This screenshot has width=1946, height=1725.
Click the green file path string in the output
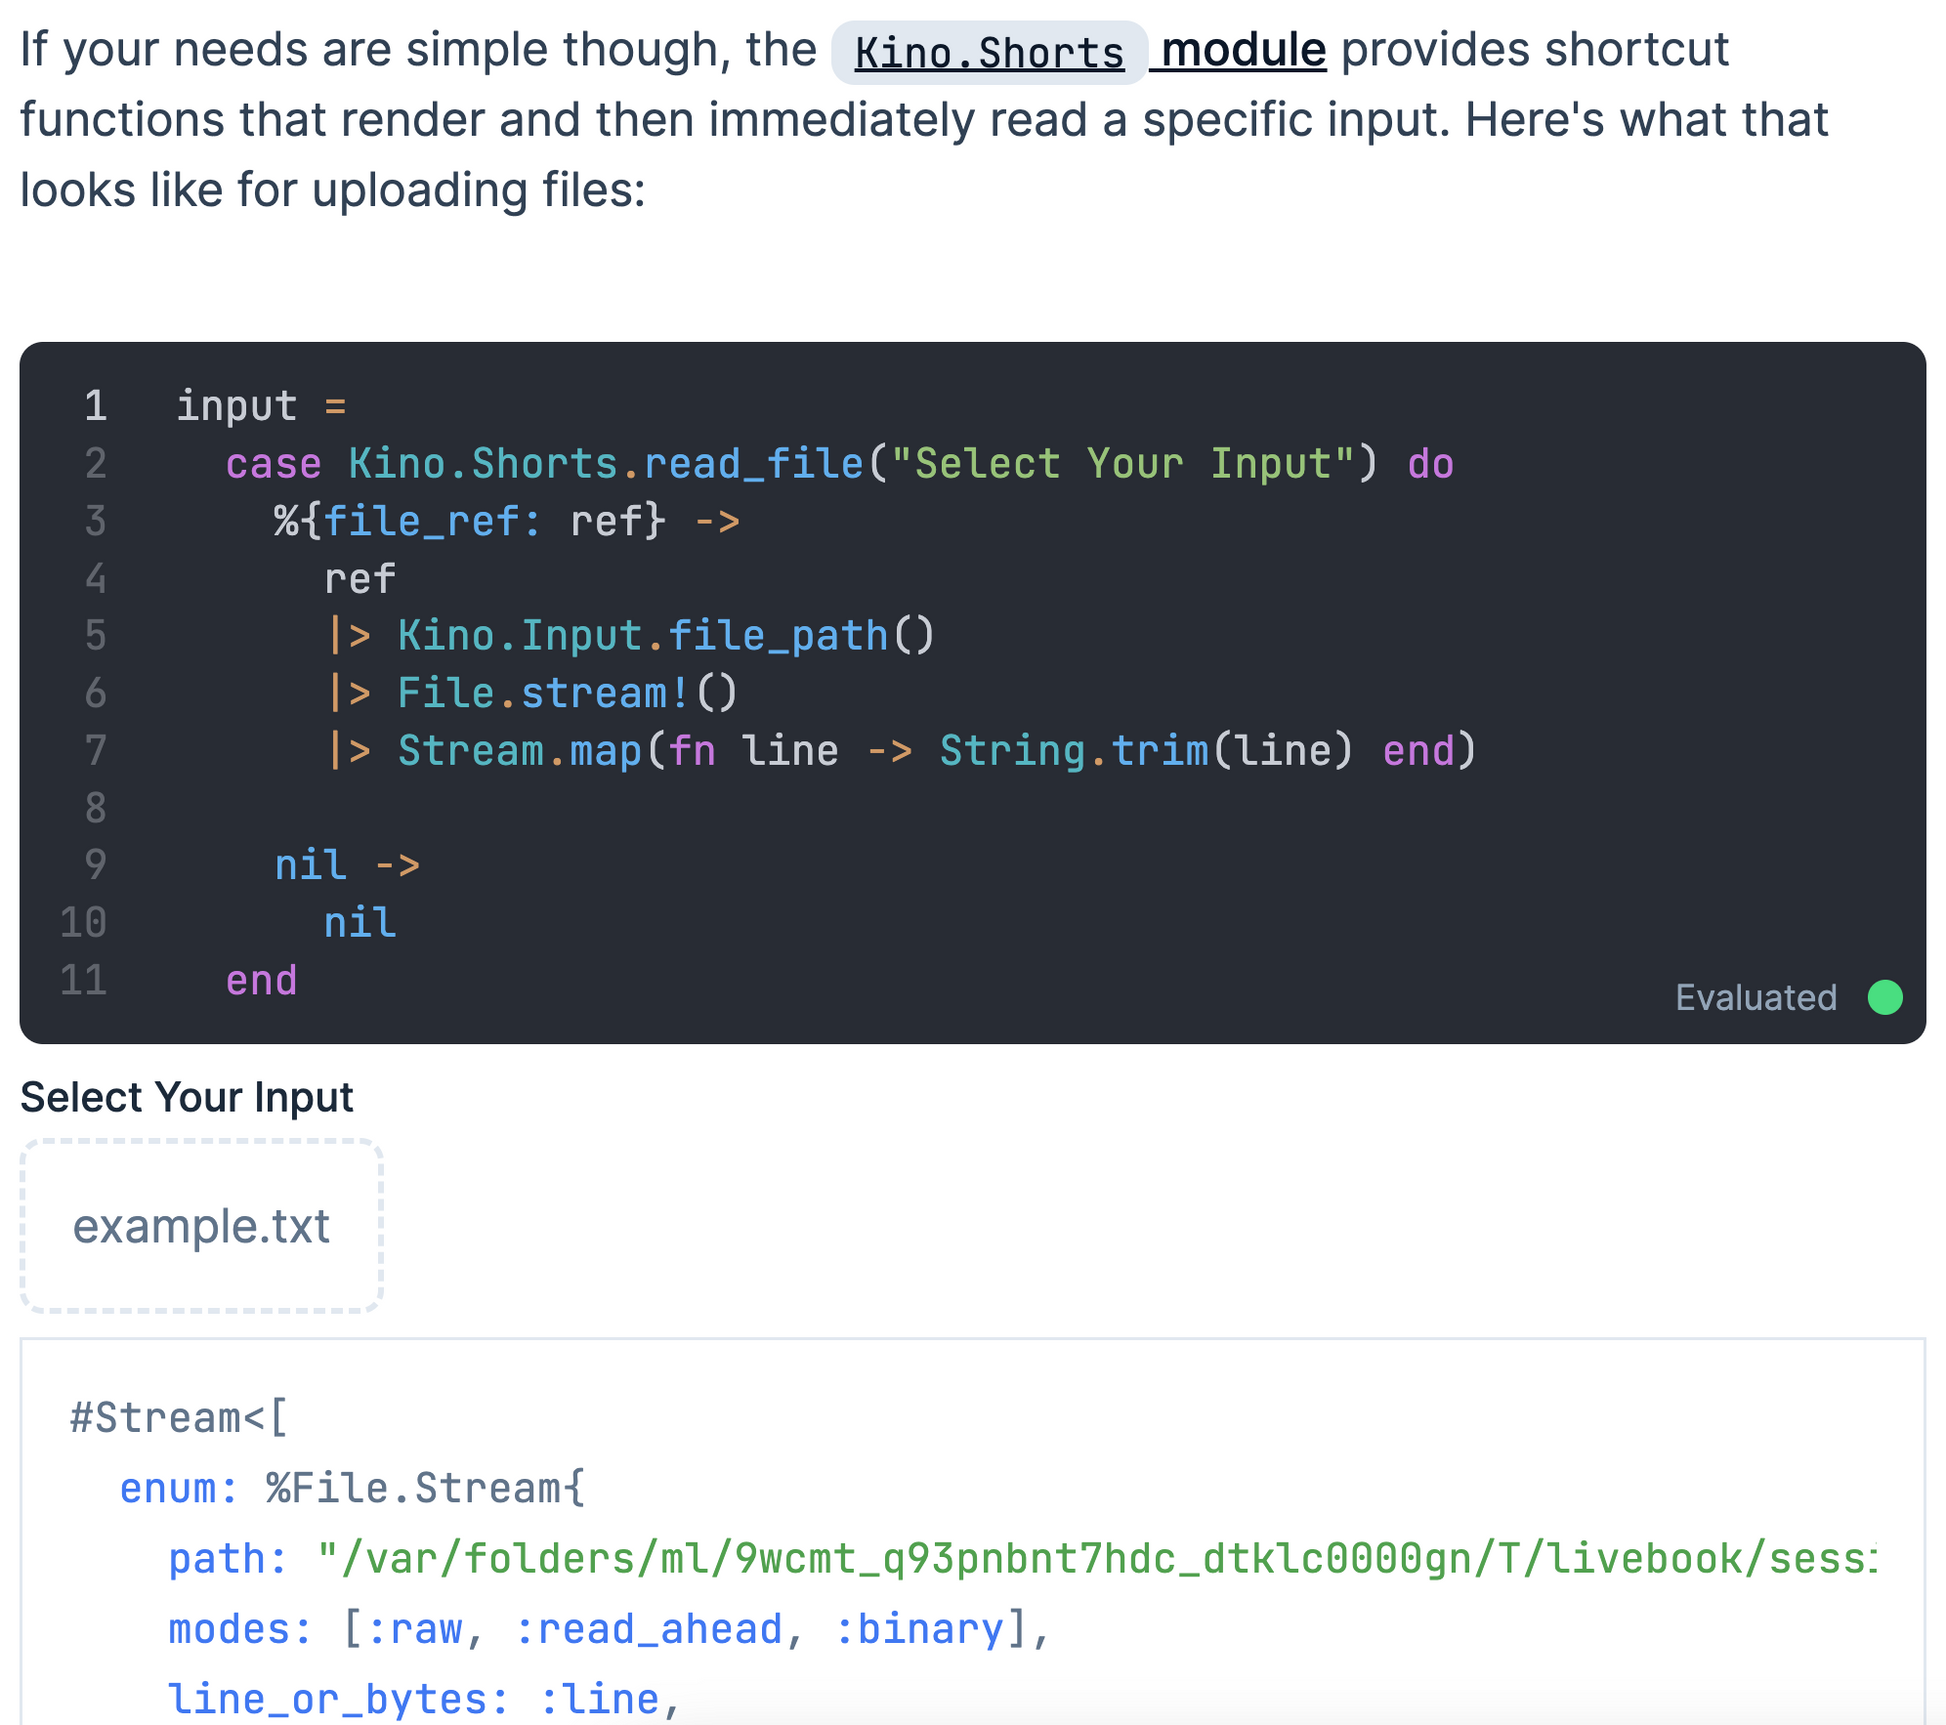click(1095, 1558)
